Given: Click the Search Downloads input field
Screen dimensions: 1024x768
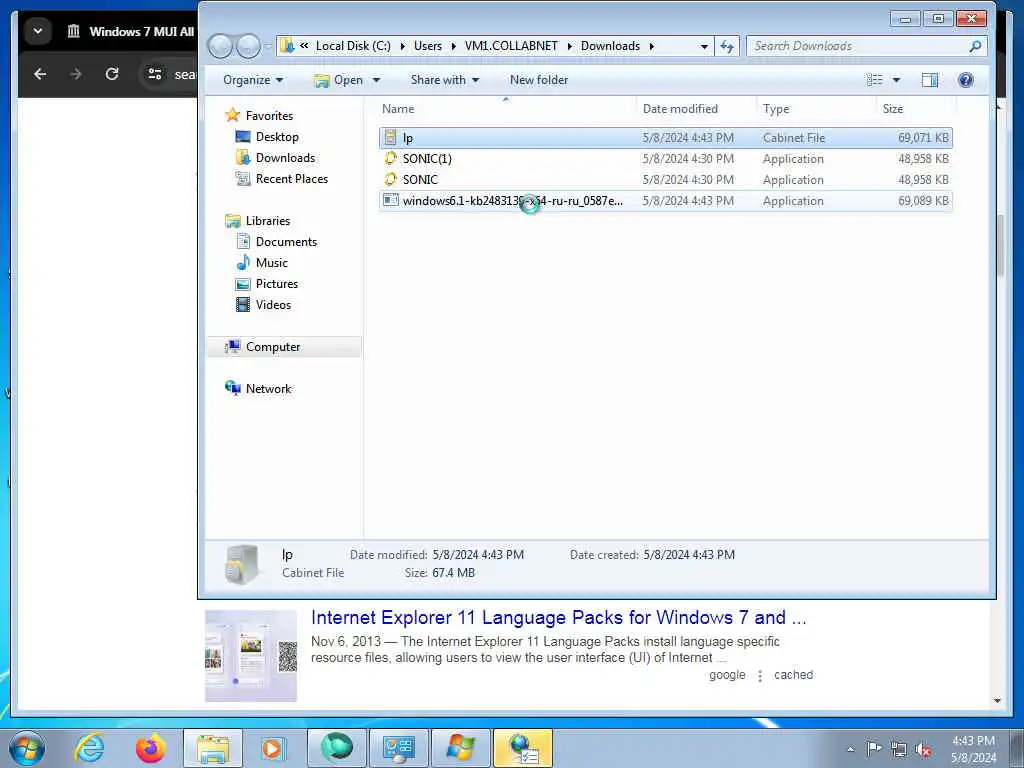Looking at the screenshot, I should [859, 46].
